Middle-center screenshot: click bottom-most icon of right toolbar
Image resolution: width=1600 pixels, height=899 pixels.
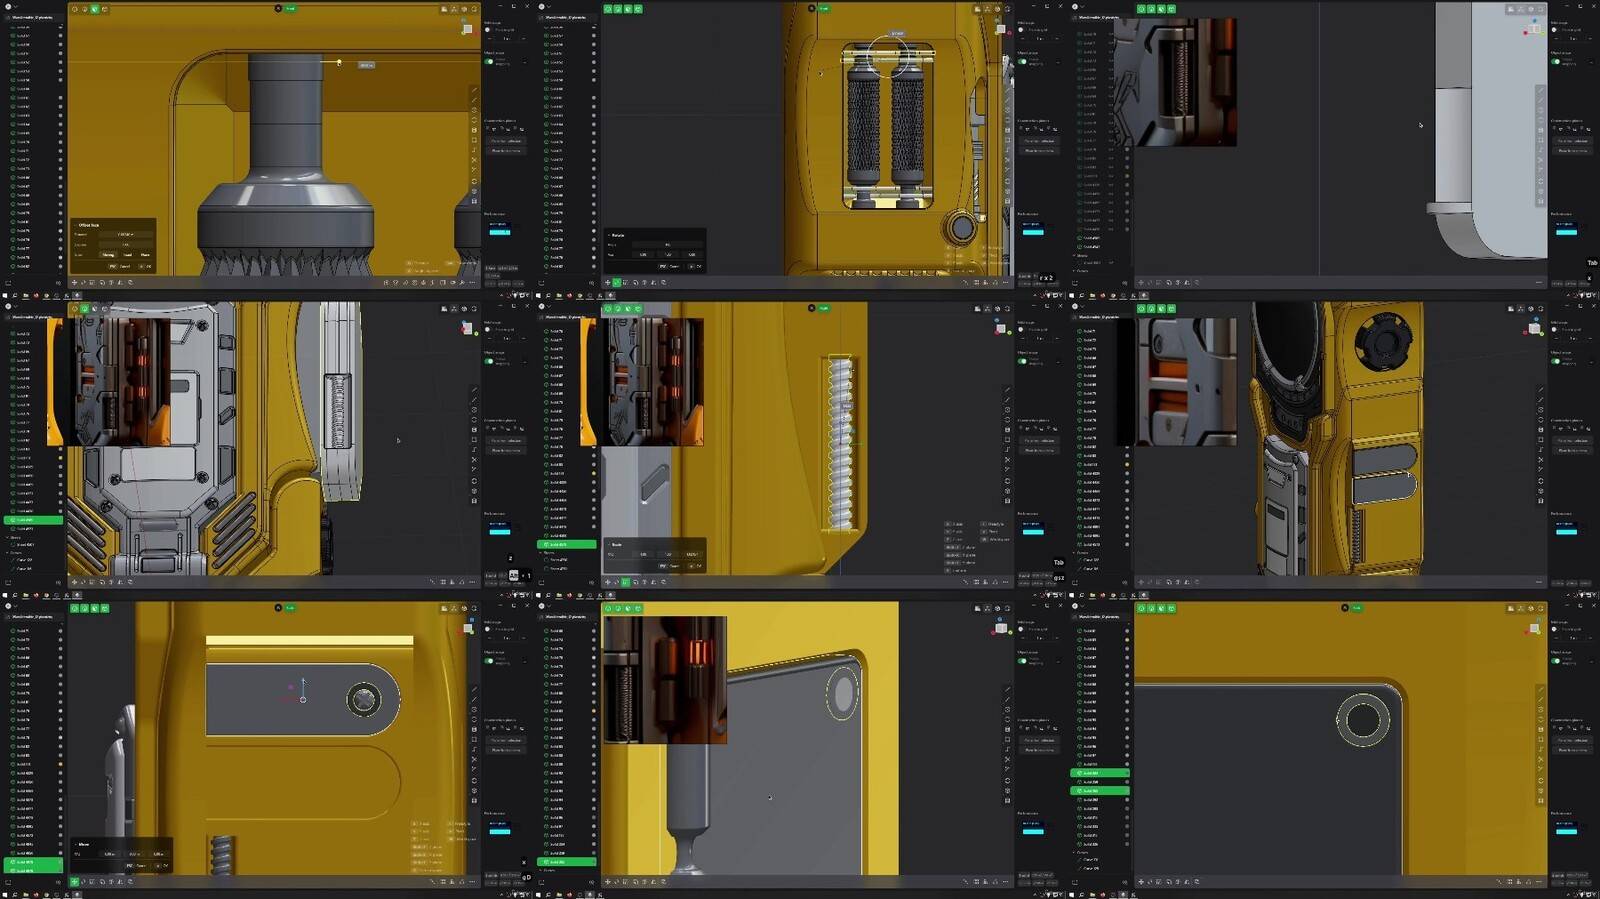tap(1007, 501)
